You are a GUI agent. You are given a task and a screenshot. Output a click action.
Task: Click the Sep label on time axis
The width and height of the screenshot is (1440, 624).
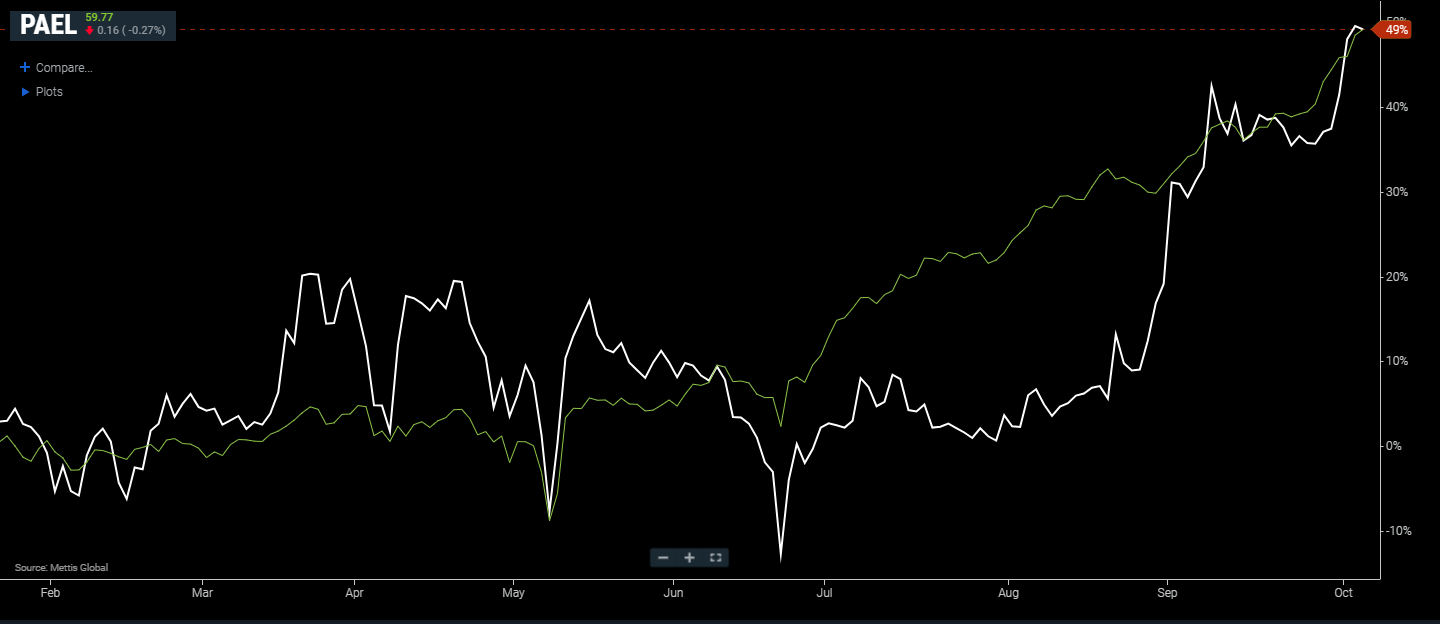click(1166, 593)
